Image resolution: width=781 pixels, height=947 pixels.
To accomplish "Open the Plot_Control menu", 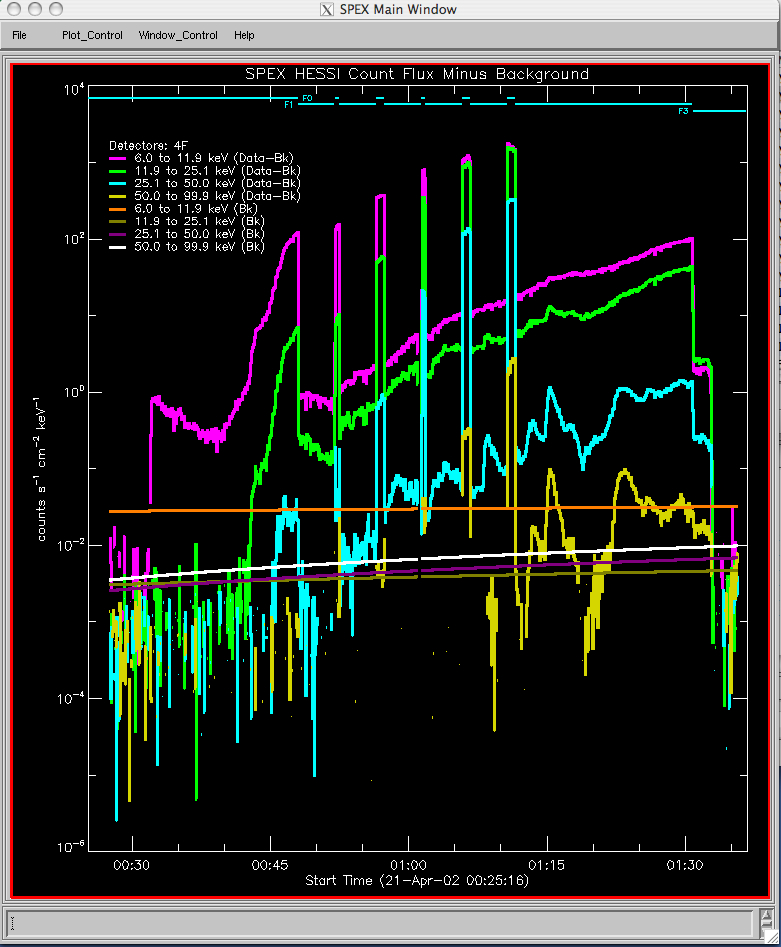I will coord(92,35).
